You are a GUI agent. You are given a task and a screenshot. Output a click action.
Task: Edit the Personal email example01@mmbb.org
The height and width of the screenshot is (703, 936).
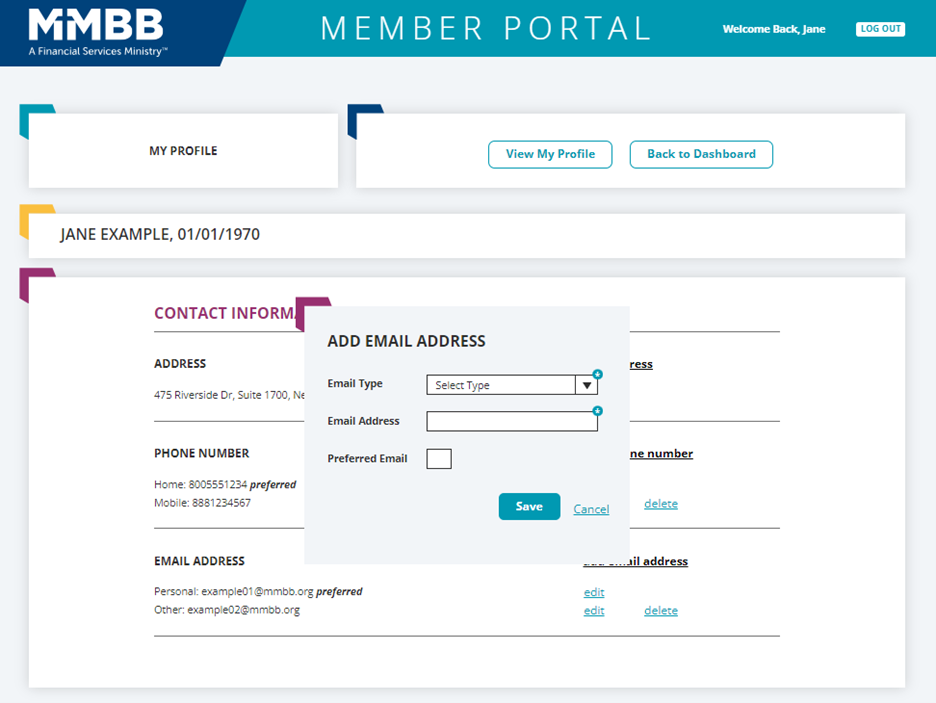tap(594, 592)
